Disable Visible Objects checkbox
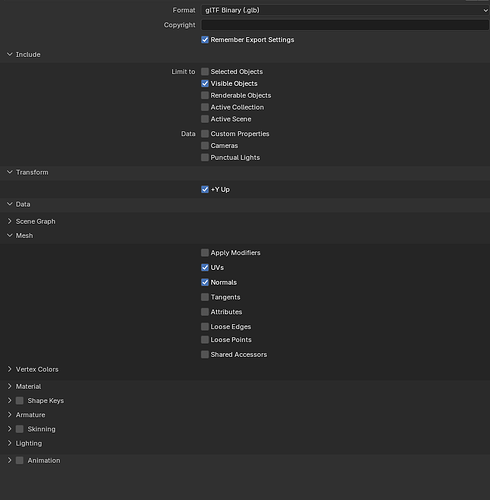Viewport: 490px width, 500px height. [x=205, y=83]
